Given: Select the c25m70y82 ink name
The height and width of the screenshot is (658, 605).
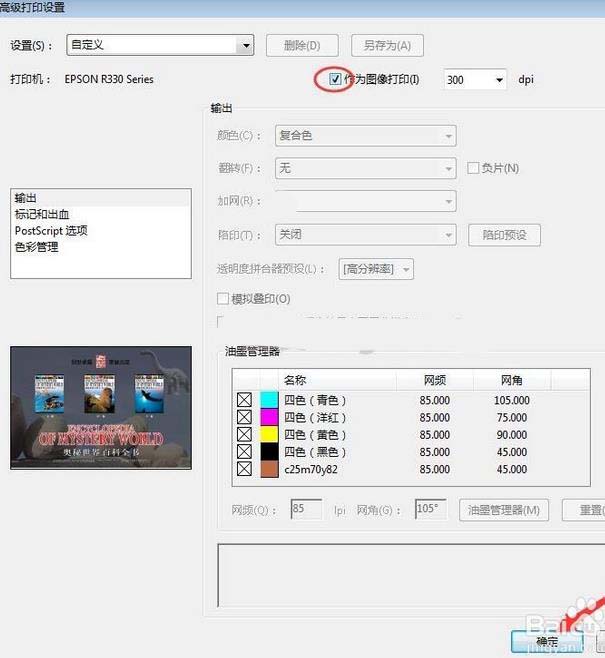Looking at the screenshot, I should (x=311, y=469).
